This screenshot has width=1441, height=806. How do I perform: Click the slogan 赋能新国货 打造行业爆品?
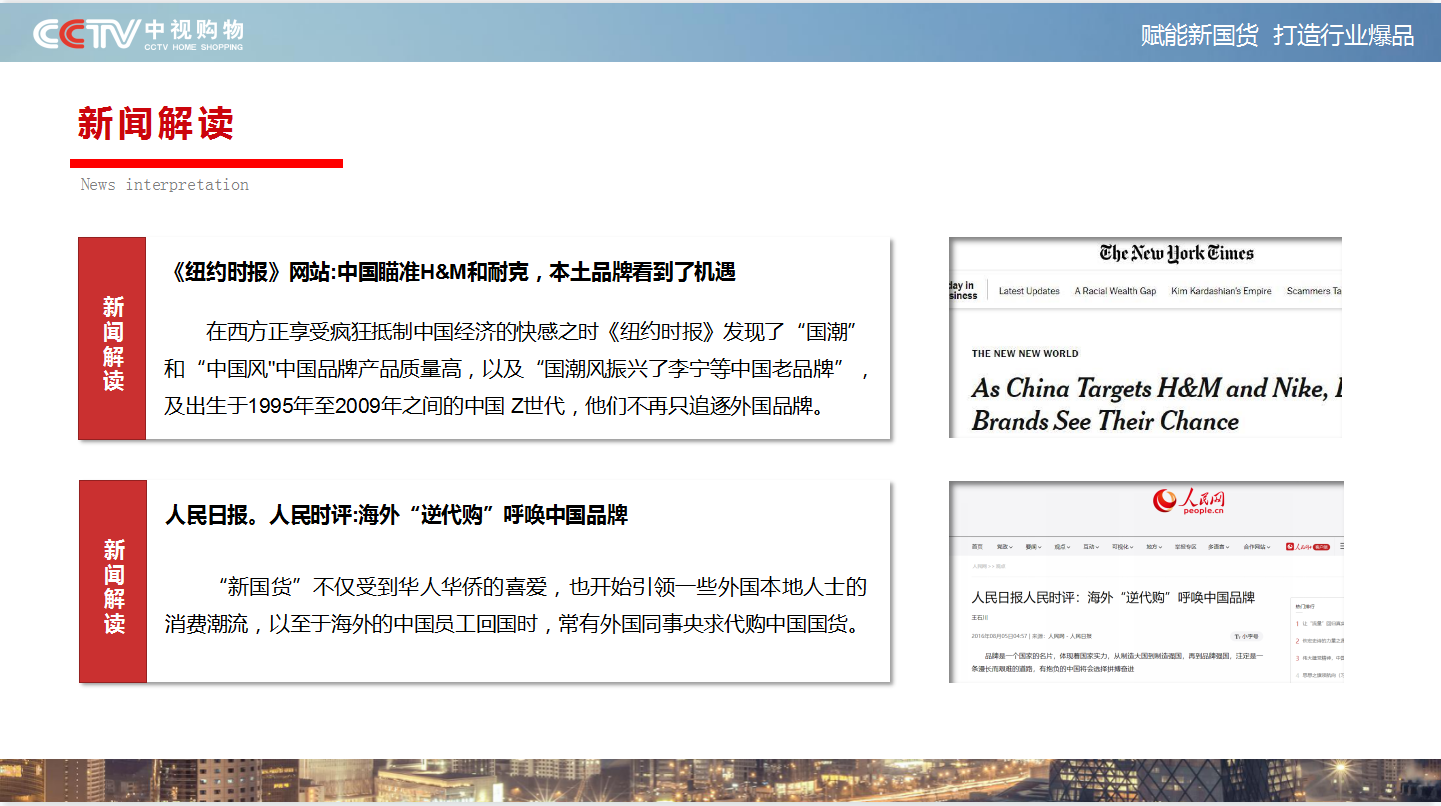click(x=1277, y=35)
